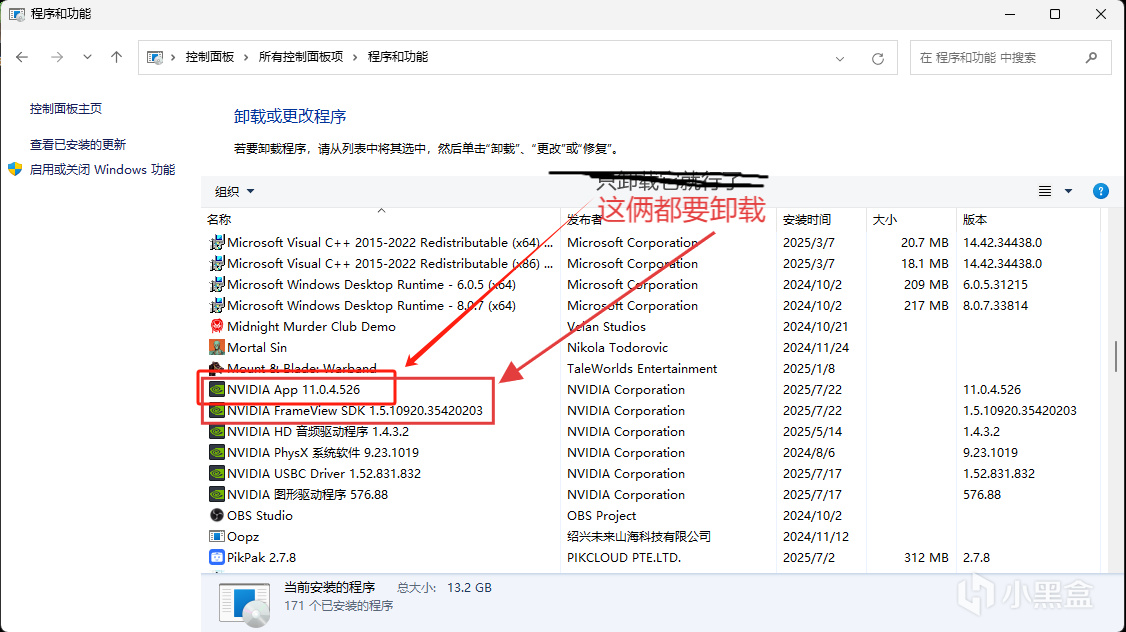Select 控制面板 in the breadcrumb

tap(210, 57)
